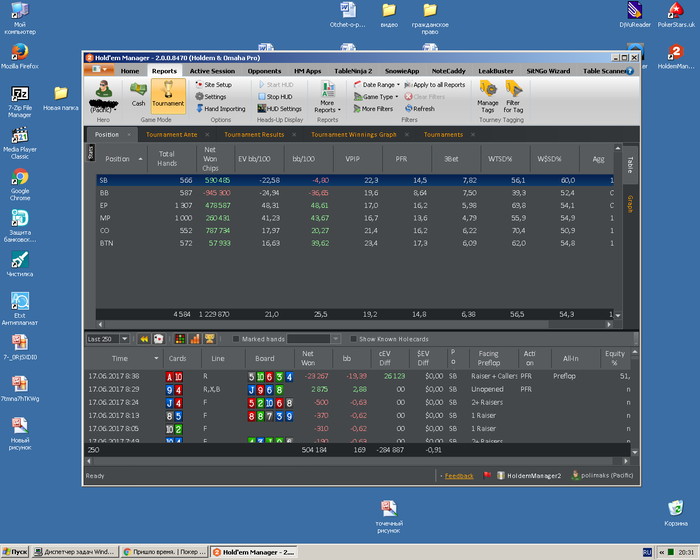Select the Cash game mode icon
The height and width of the screenshot is (560, 700).
[x=138, y=95]
